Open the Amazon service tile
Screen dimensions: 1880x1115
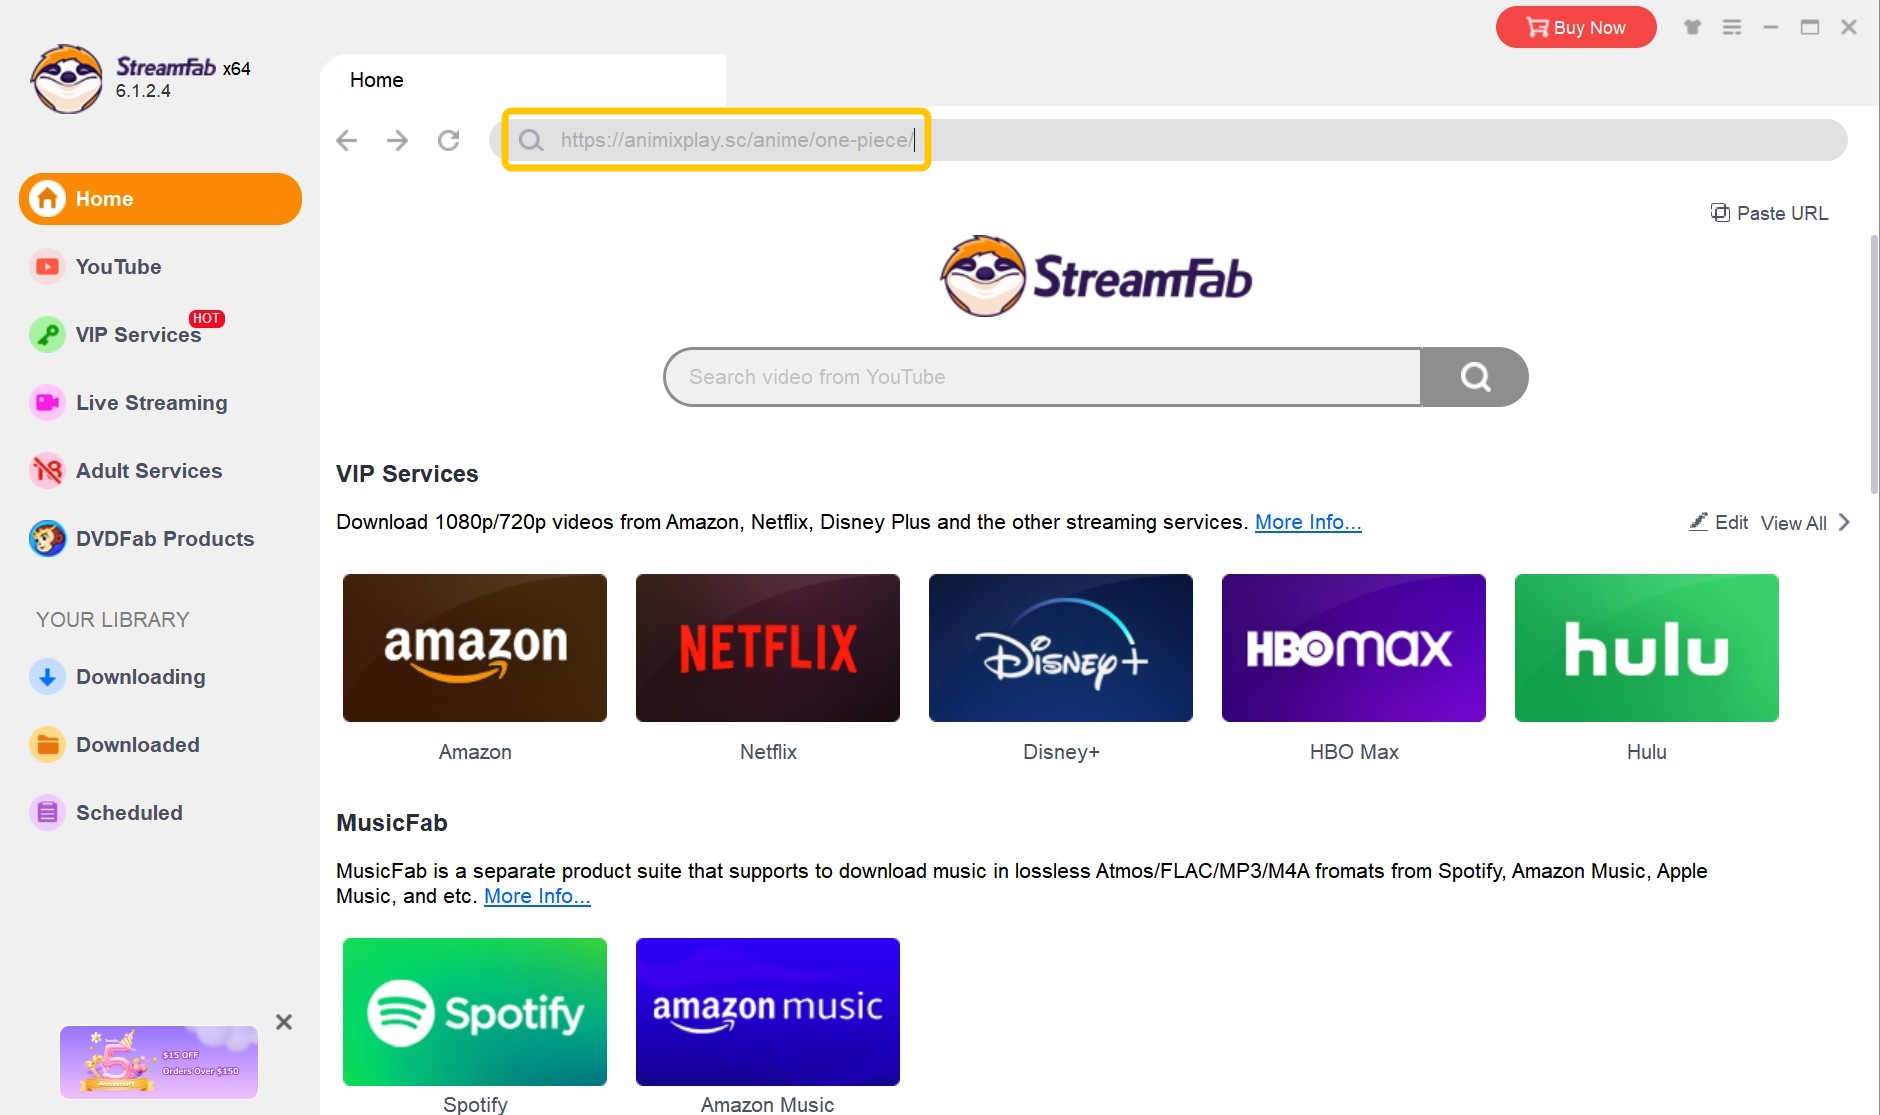click(x=475, y=648)
